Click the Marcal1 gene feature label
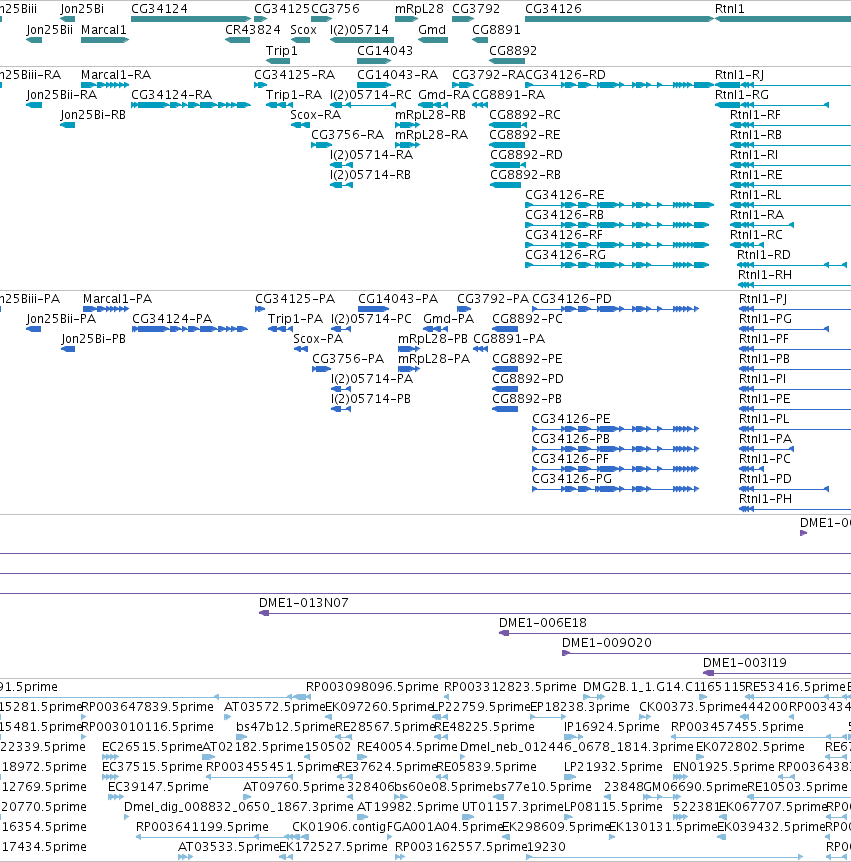 point(103,30)
